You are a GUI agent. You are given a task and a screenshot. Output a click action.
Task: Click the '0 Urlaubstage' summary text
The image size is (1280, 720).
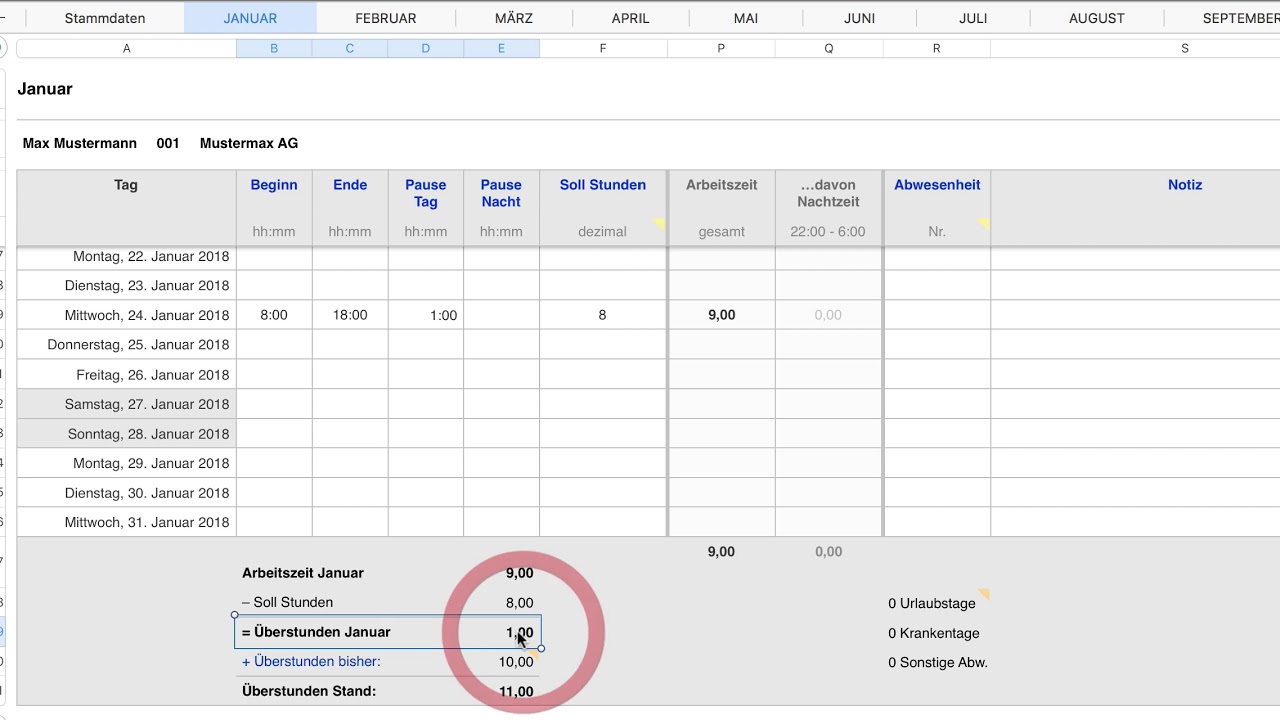pos(931,604)
